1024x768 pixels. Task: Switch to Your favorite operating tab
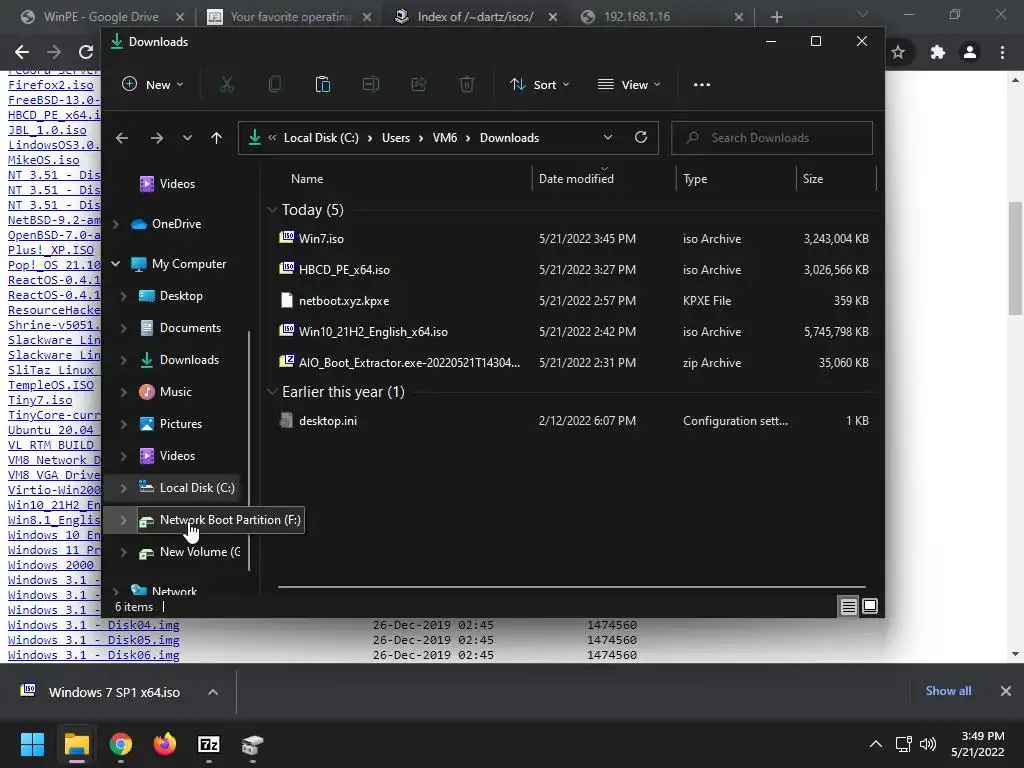click(291, 16)
